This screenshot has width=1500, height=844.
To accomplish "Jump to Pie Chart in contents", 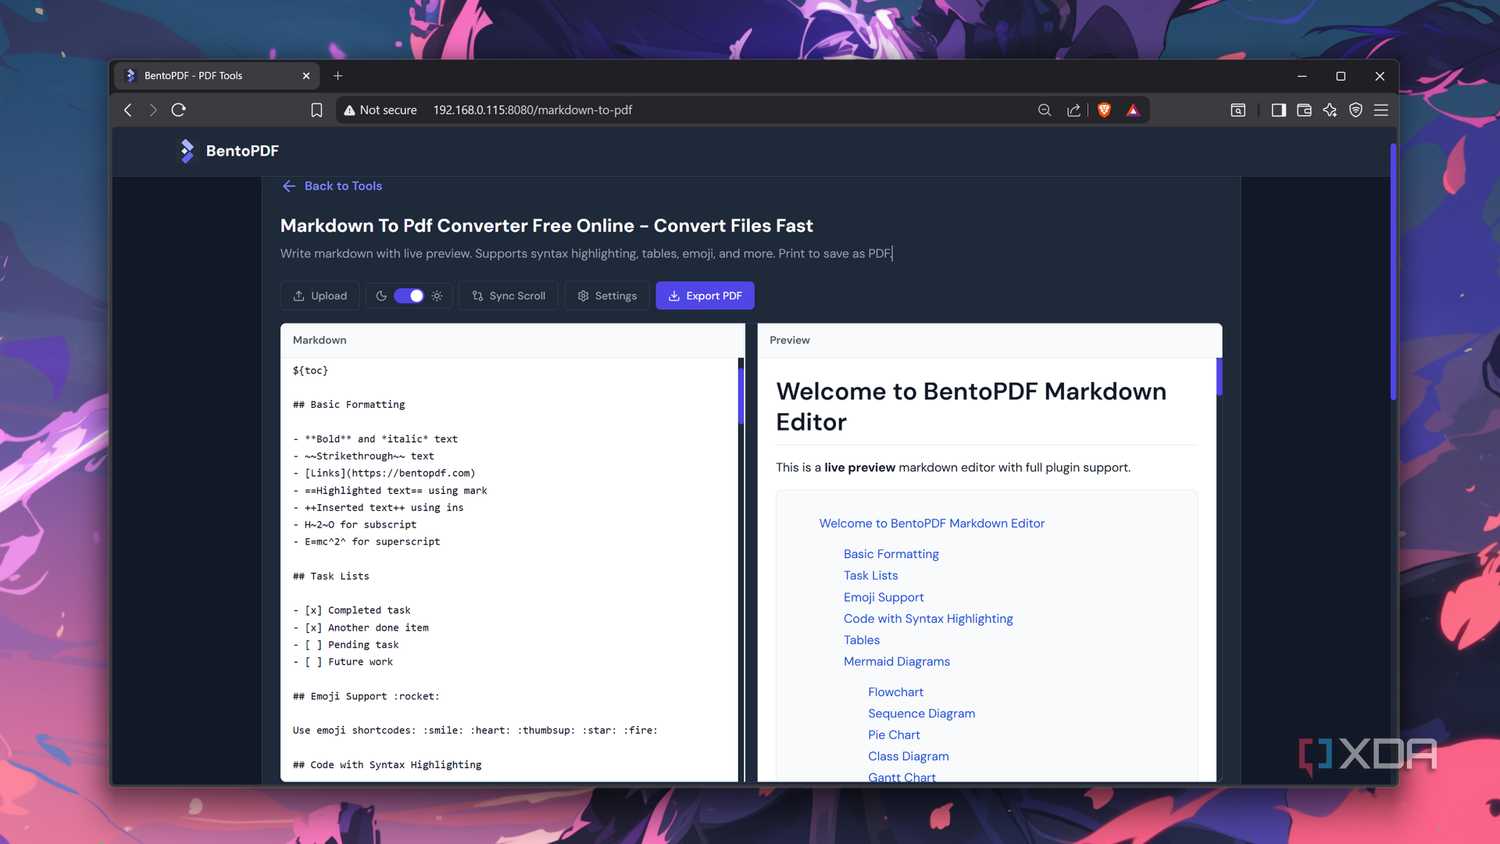I will [894, 735].
